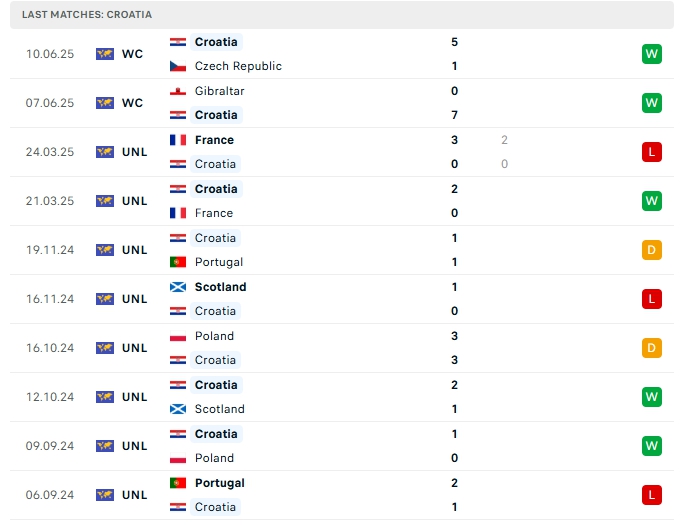Image resolution: width=686 pixels, height=525 pixels.
Task: Click the Scotland flag in the 16.11.24 match
Action: pyautogui.click(x=178, y=287)
